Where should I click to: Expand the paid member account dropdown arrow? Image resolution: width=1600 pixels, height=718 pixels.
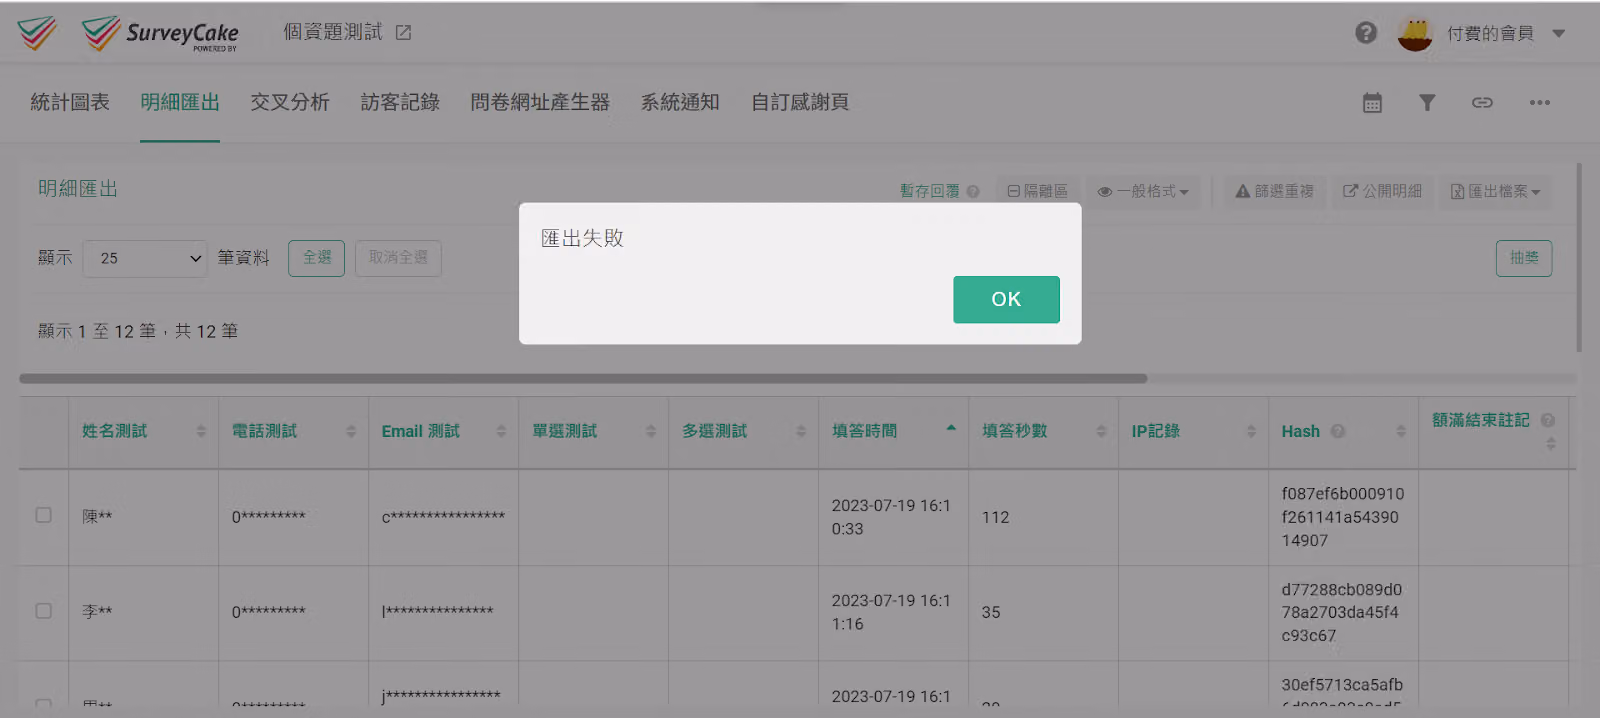[x=1558, y=33]
